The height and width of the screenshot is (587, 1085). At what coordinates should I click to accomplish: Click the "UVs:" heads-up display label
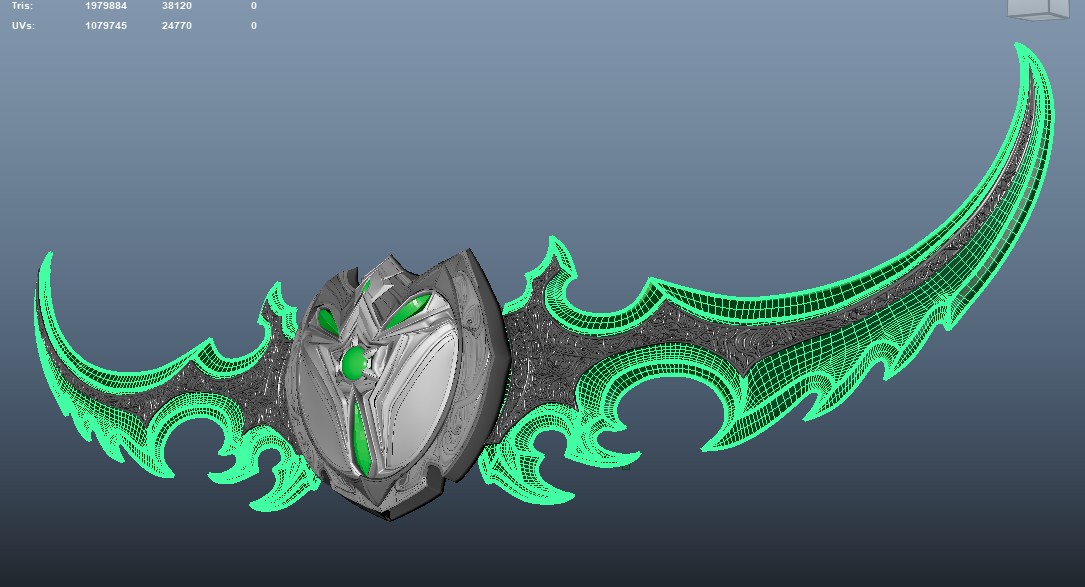point(23,26)
